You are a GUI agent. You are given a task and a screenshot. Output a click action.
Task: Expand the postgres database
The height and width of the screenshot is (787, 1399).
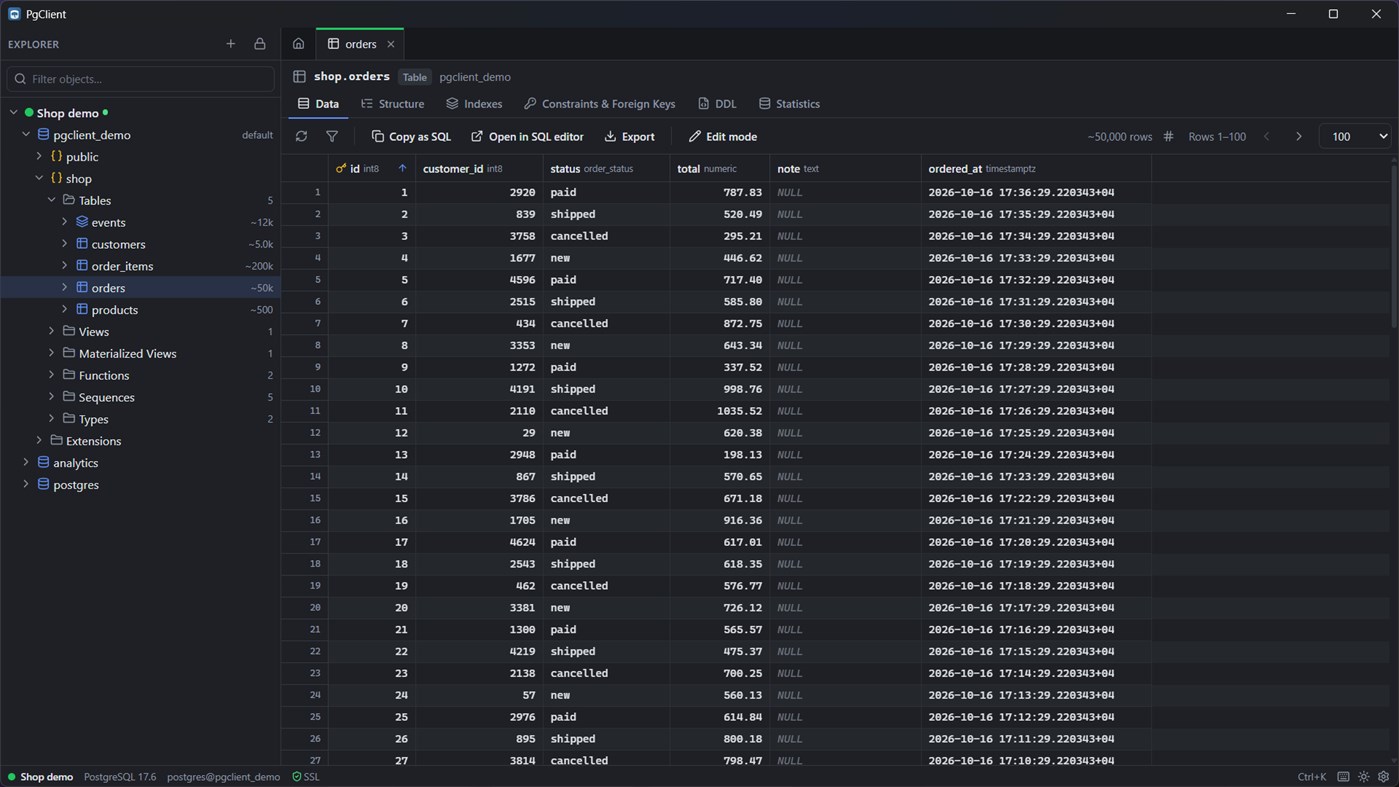pos(27,485)
